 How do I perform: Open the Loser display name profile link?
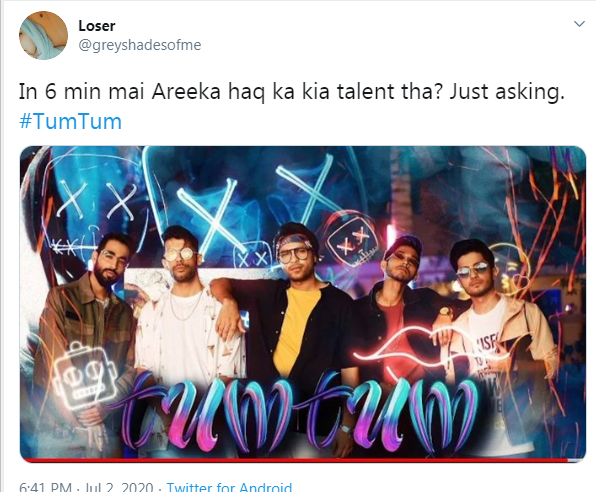coord(97,26)
